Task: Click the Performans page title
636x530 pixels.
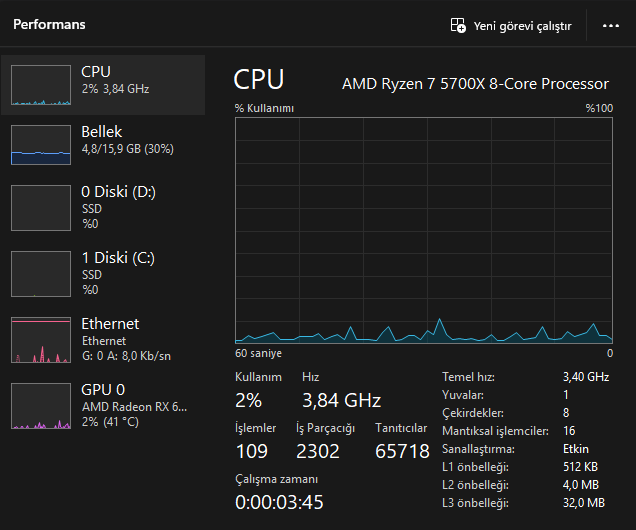Action: pyautogui.click(x=49, y=24)
